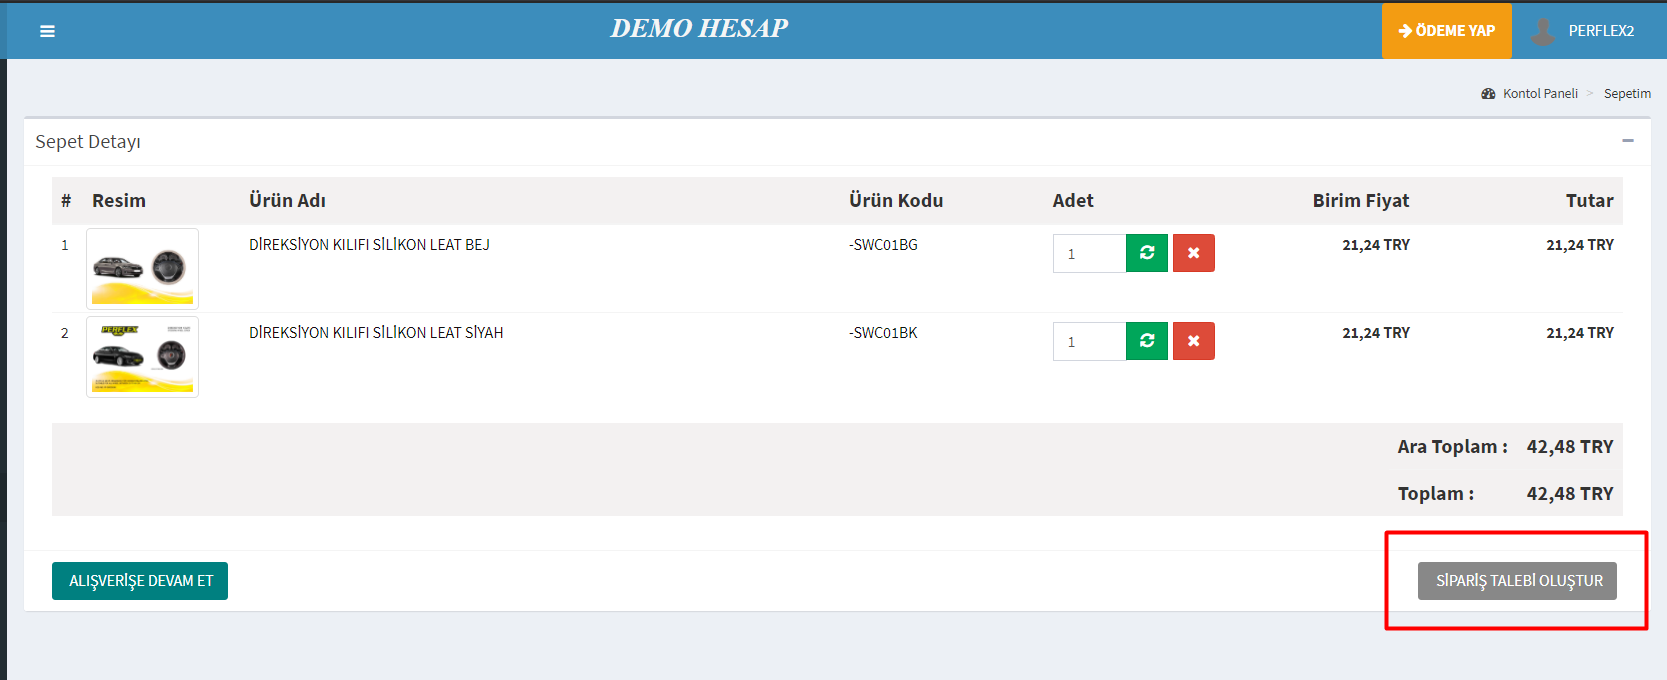Click product name DİREKSİYON KILIFI SİLİKON LEAT BEJ
This screenshot has width=1667, height=680.
[369, 245]
